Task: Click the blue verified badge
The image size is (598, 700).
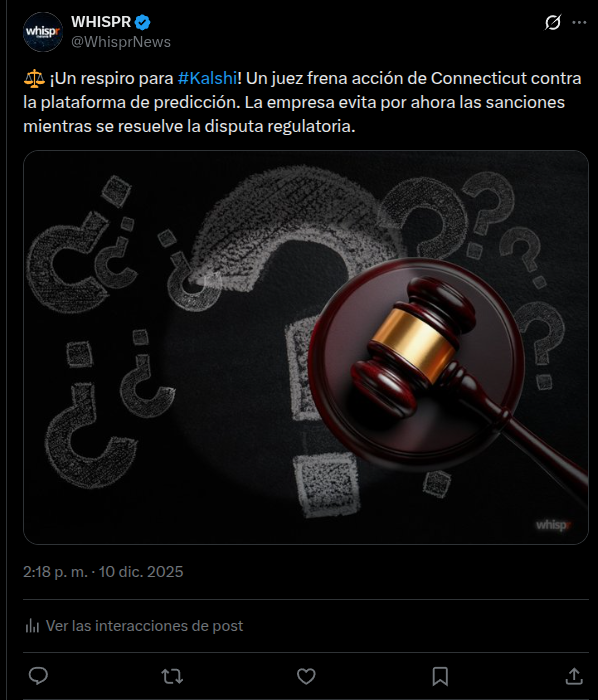Action: 142,22
